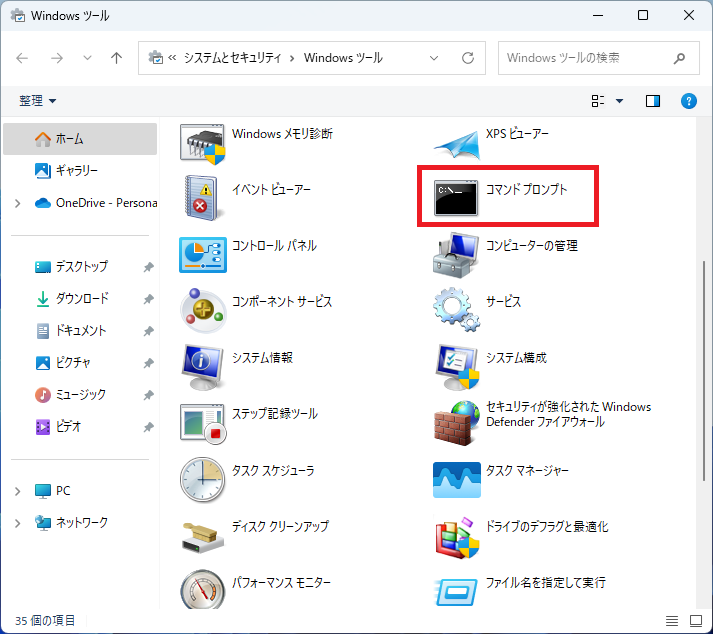713x634 pixels.
Task: Unpin ドキュメント via its pin icon
Action: click(148, 331)
